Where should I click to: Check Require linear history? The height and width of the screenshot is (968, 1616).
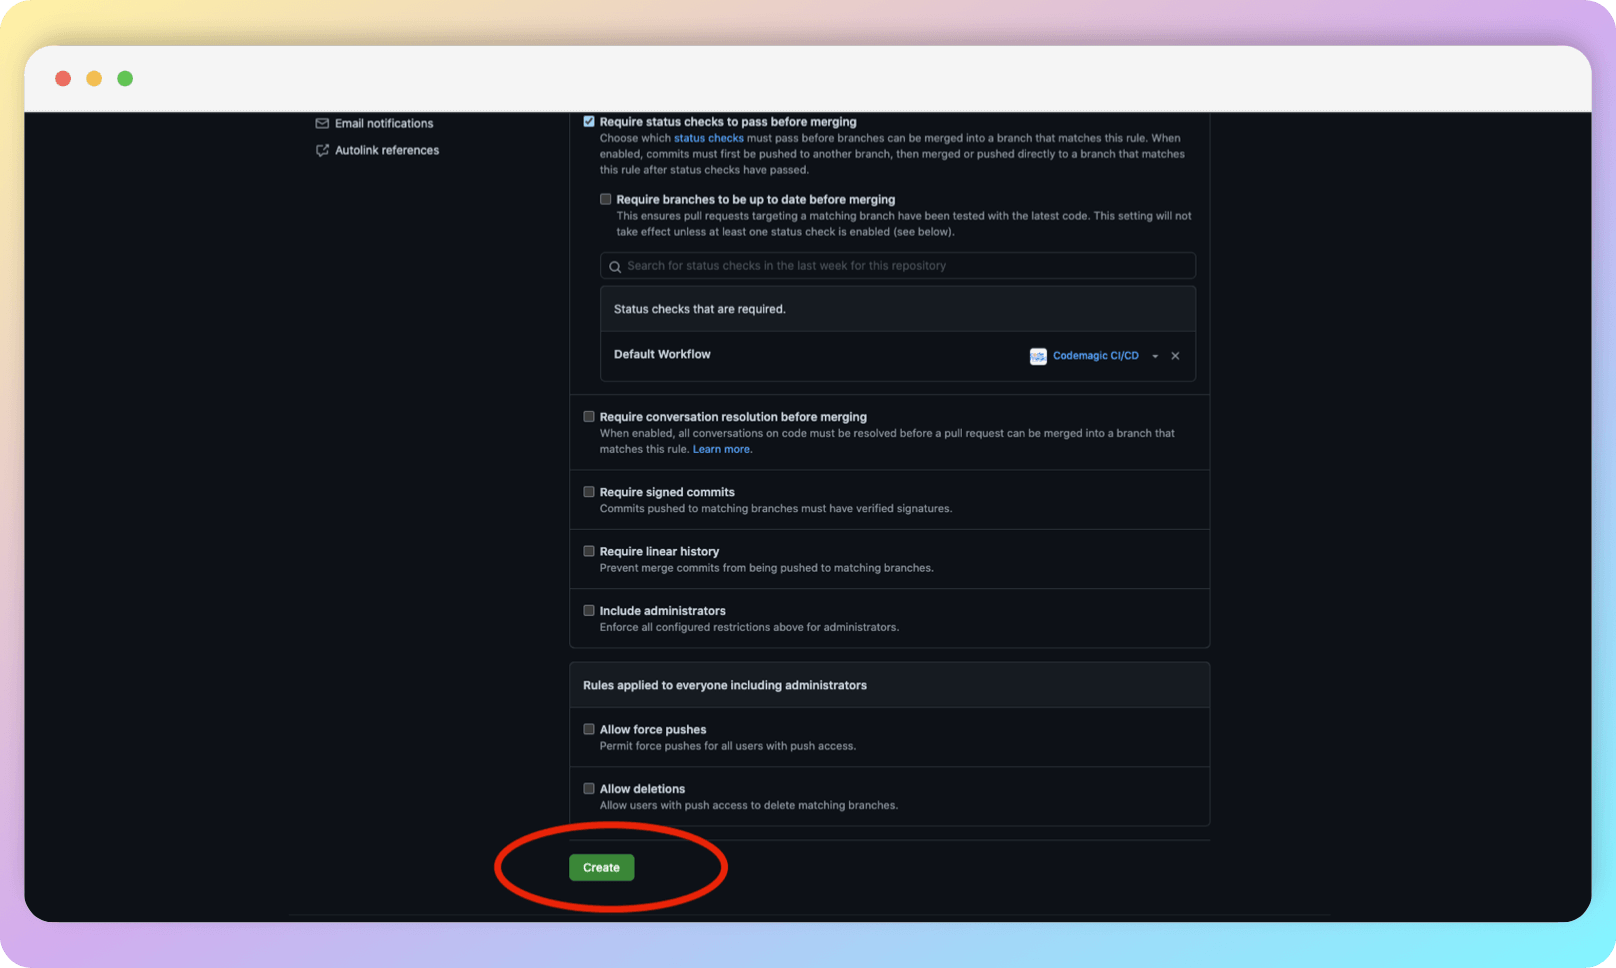point(589,550)
